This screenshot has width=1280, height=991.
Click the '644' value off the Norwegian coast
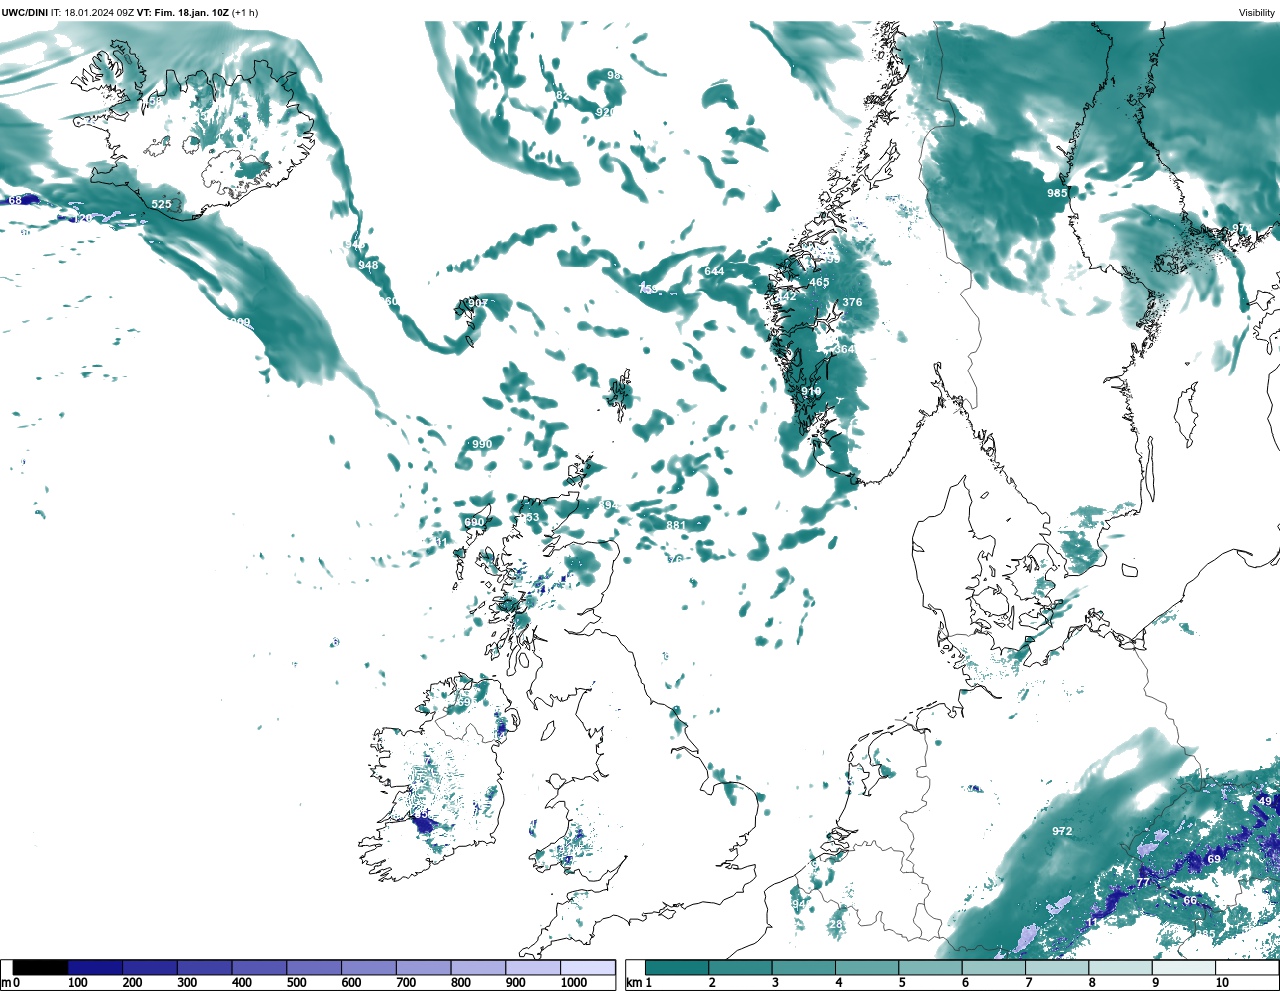714,271
